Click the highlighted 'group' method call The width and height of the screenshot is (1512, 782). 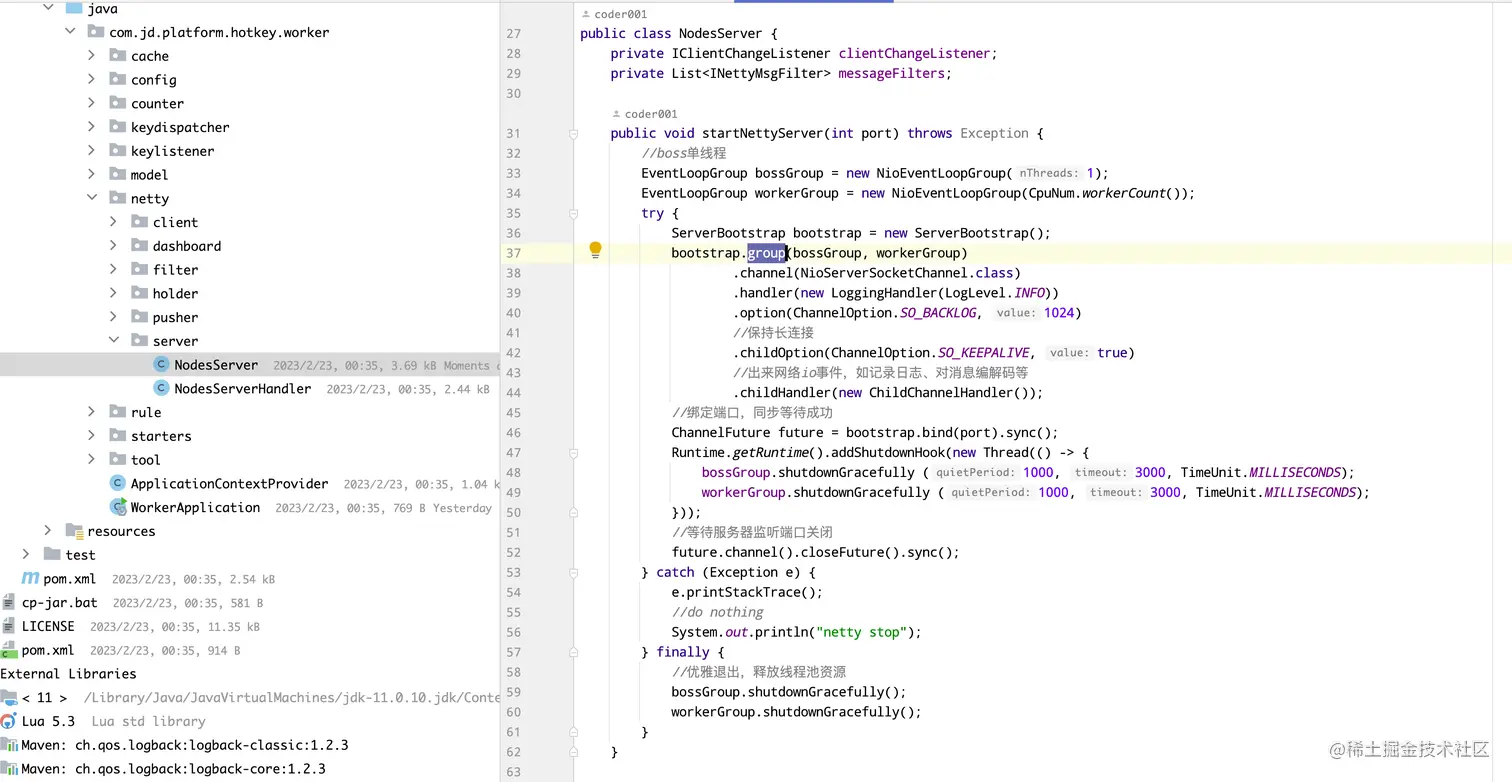[766, 253]
